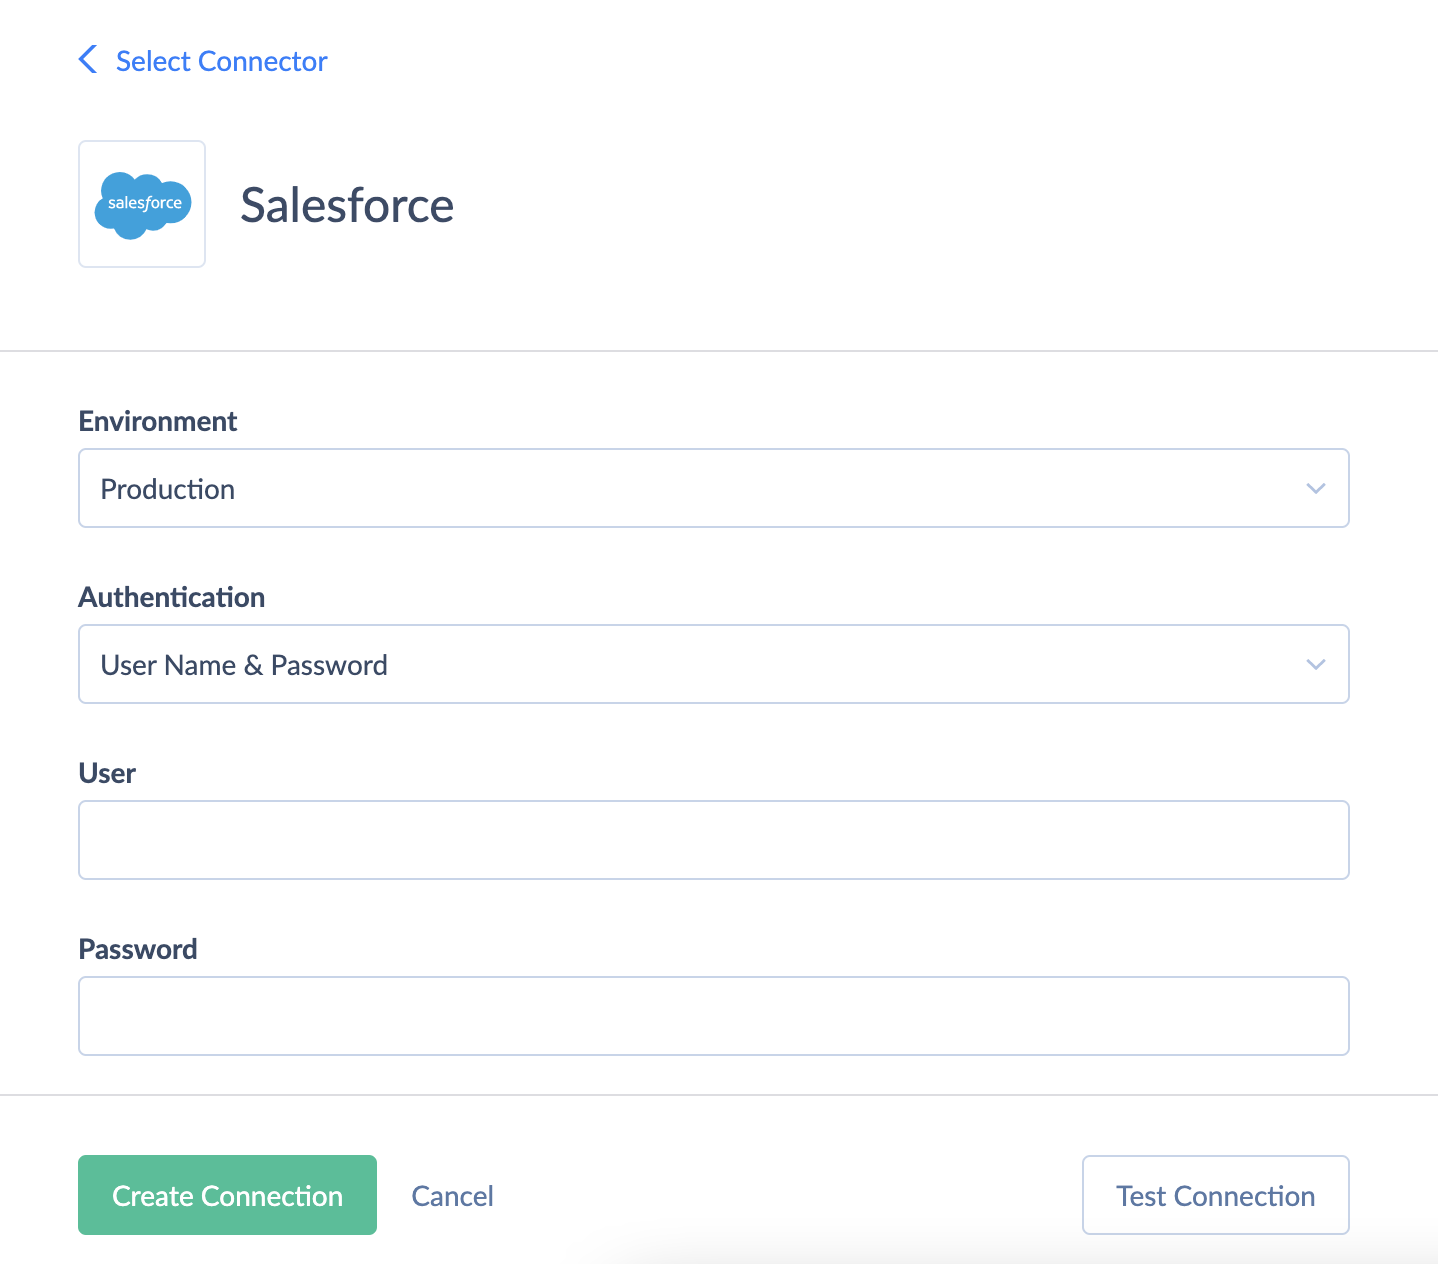This screenshot has height=1264, width=1438.
Task: Click the Authentication dropdown chevron arrow
Action: tap(1315, 664)
